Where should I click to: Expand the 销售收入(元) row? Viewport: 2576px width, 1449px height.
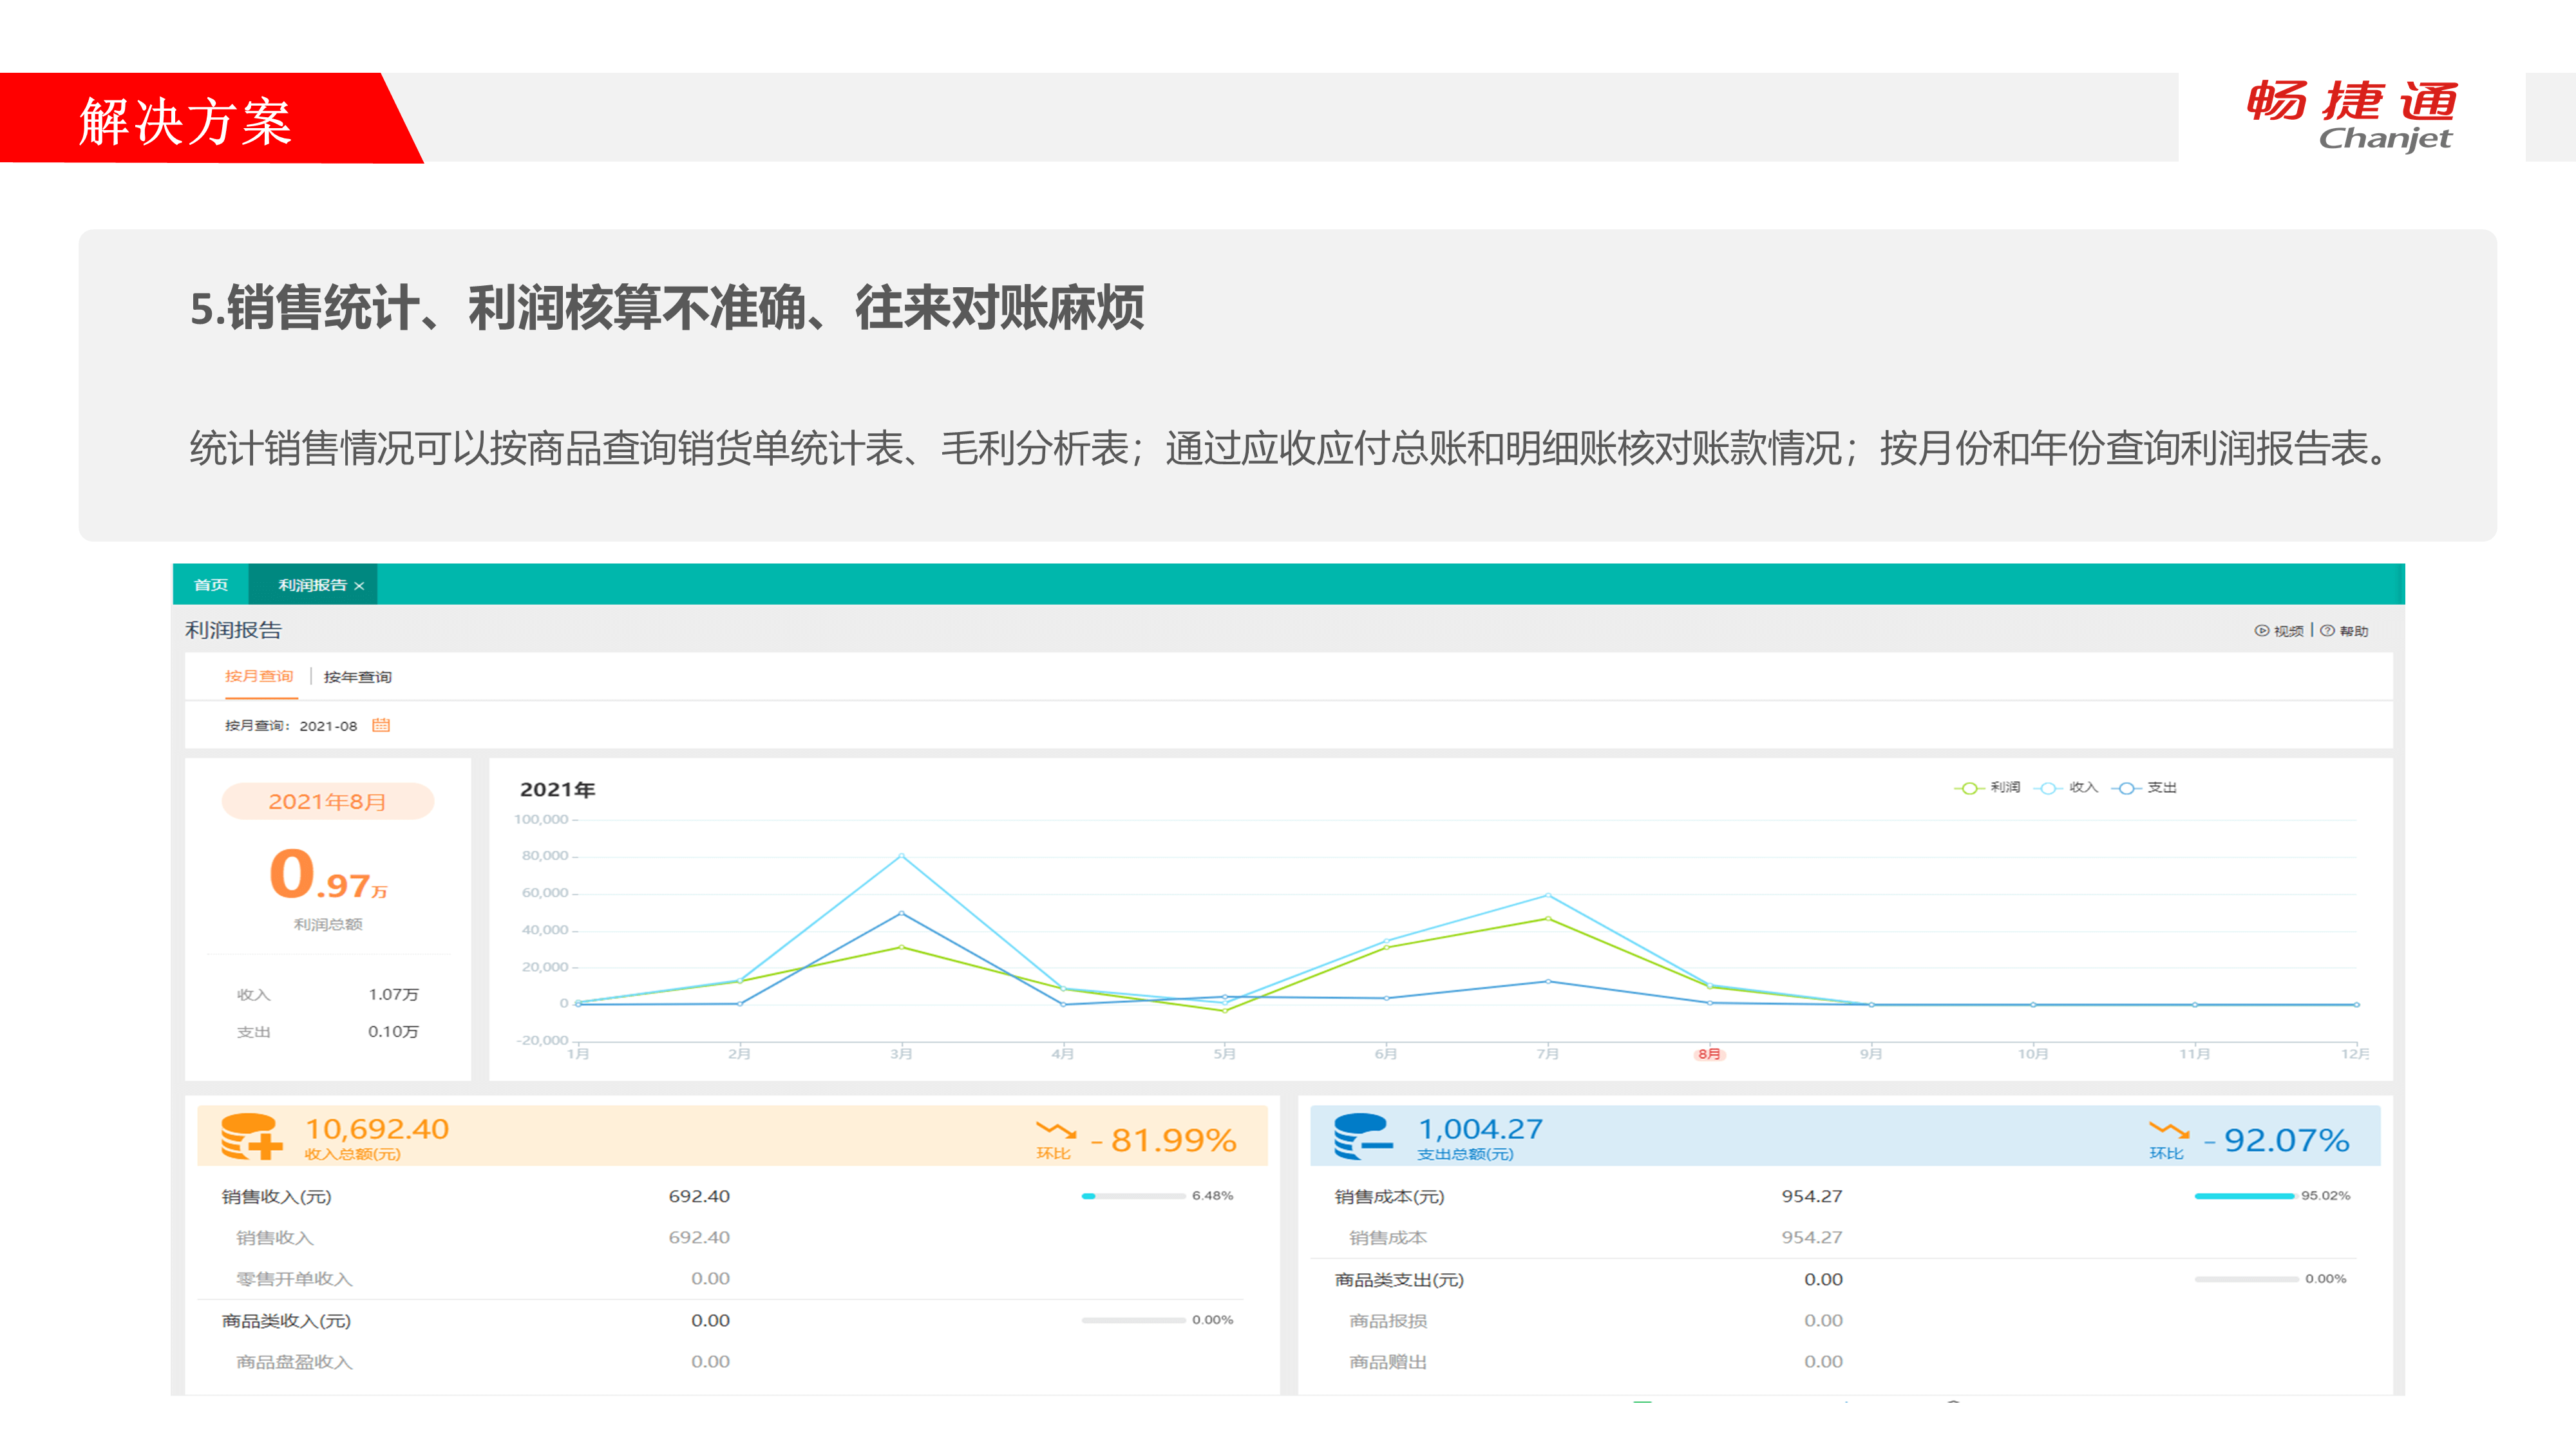tap(276, 1197)
